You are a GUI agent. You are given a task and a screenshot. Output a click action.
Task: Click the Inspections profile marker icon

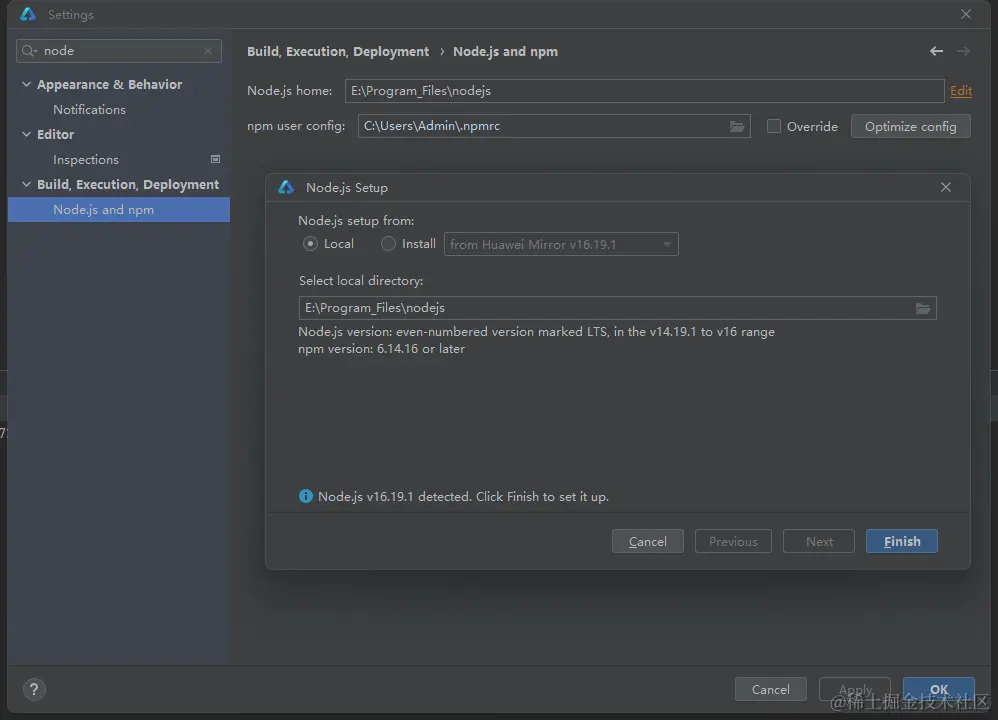coord(216,159)
